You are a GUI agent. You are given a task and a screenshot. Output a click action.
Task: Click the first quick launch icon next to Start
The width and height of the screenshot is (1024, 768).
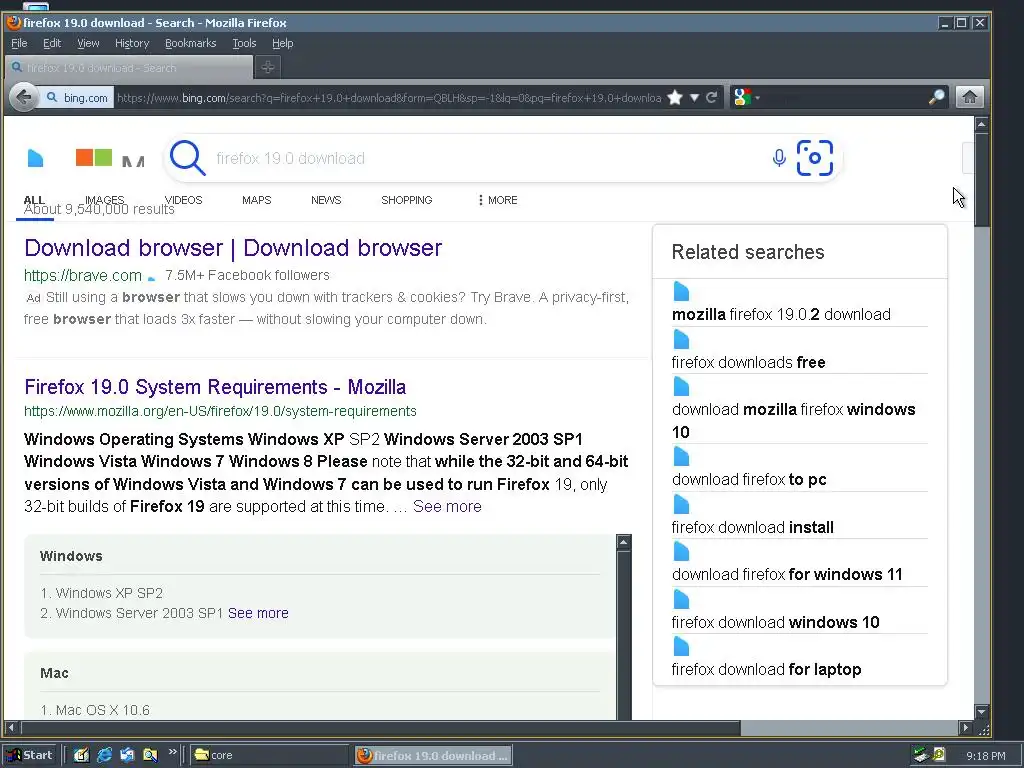pyautogui.click(x=81, y=756)
